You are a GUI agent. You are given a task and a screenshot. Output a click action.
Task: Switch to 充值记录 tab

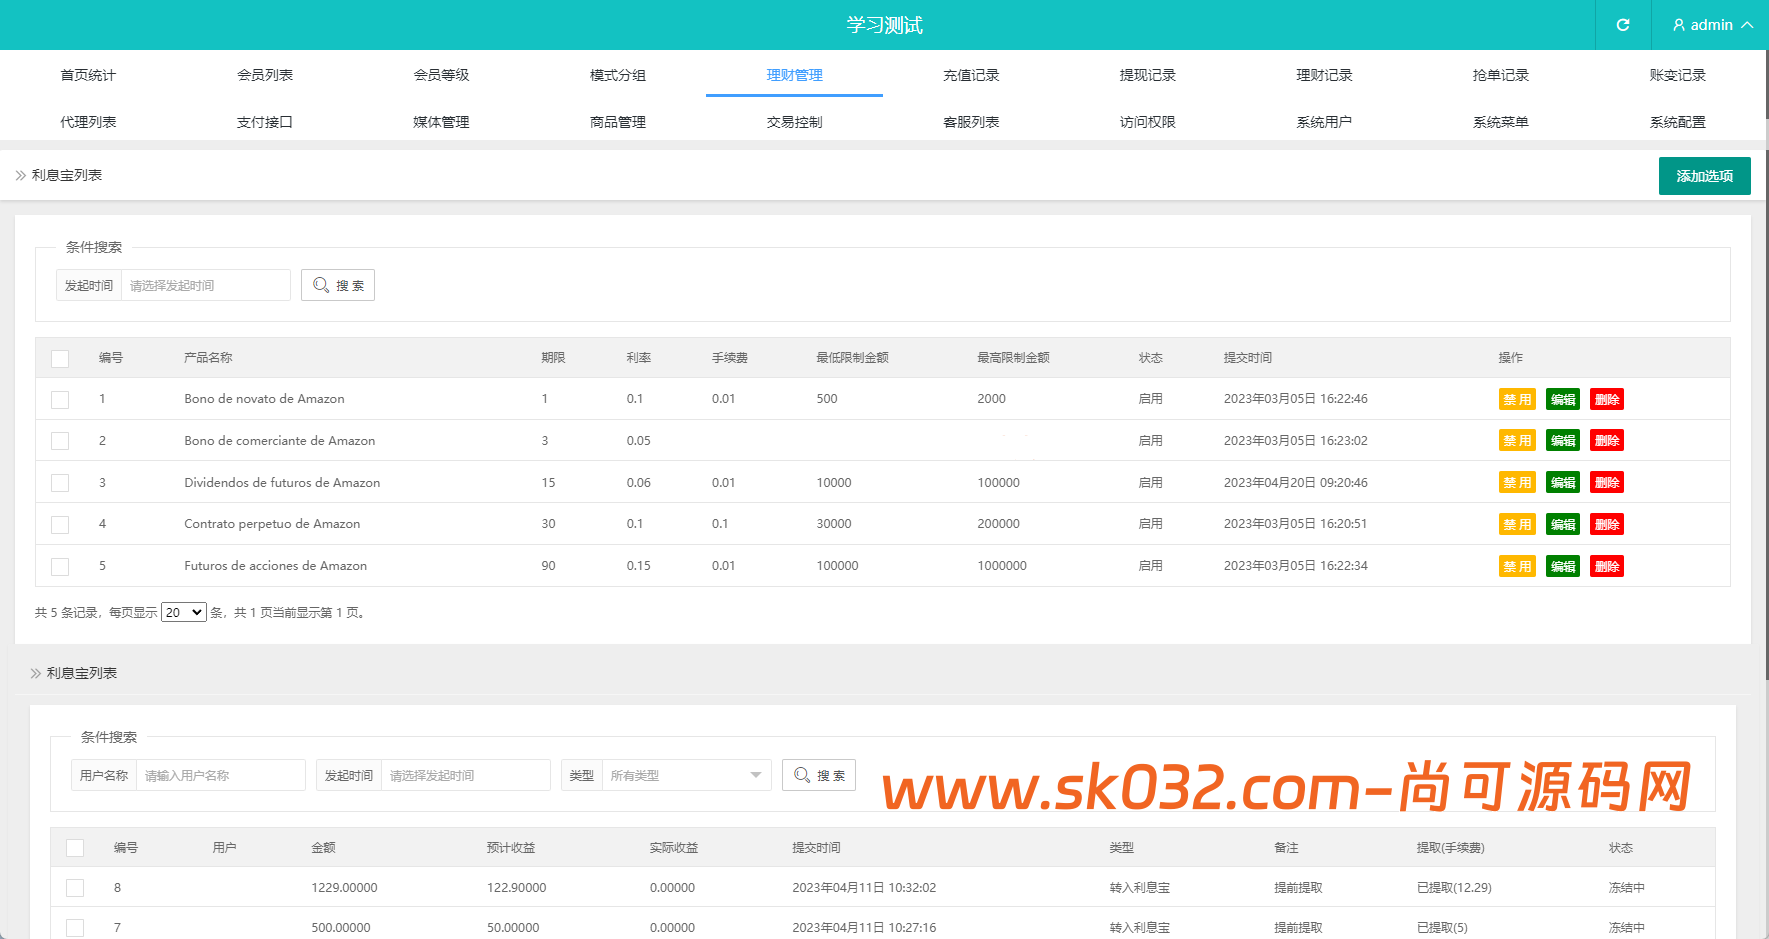click(x=971, y=75)
